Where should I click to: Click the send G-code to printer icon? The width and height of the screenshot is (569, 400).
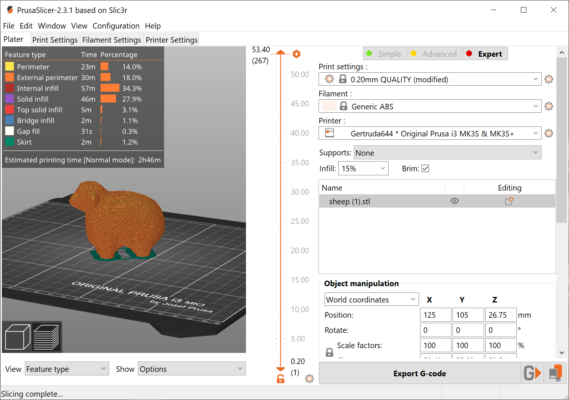pyautogui.click(x=532, y=373)
